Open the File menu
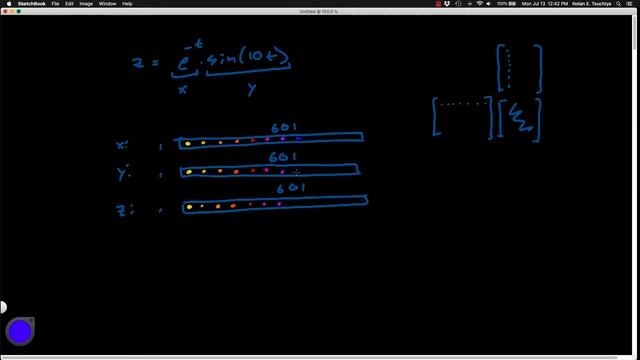The width and height of the screenshot is (640, 360). coord(55,4)
